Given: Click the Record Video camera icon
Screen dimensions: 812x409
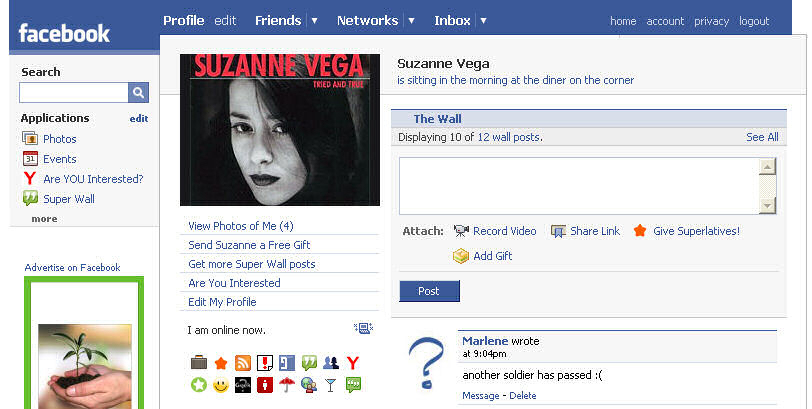Looking at the screenshot, I should (x=461, y=231).
